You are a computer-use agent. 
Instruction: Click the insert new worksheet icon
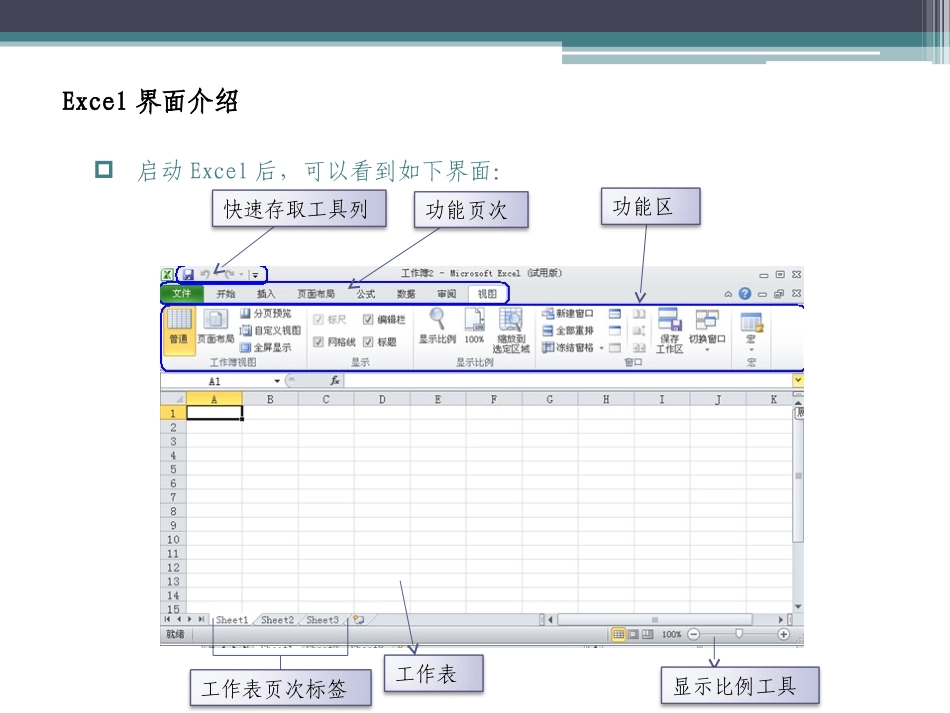(359, 620)
